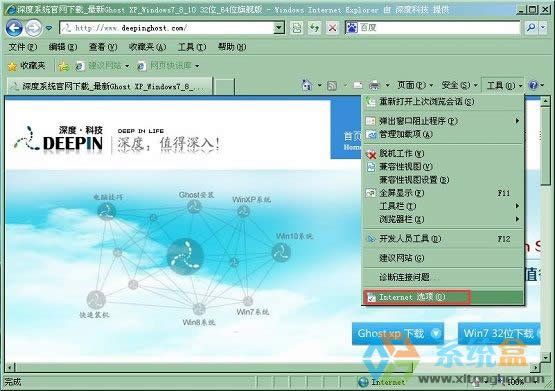Open the 编辑(E) menu
Image resolution: width=555 pixels, height=391 pixels.
[x=63, y=47]
